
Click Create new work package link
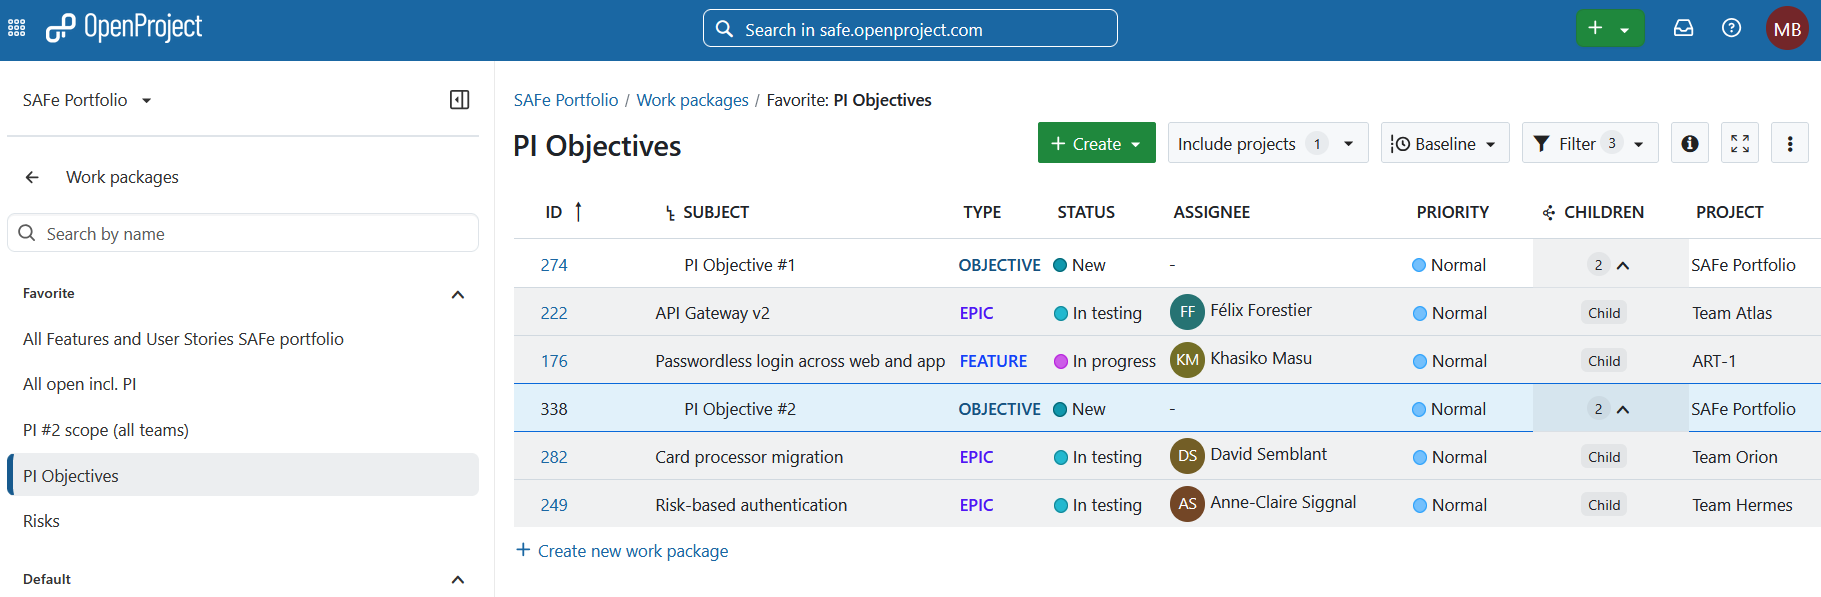622,551
